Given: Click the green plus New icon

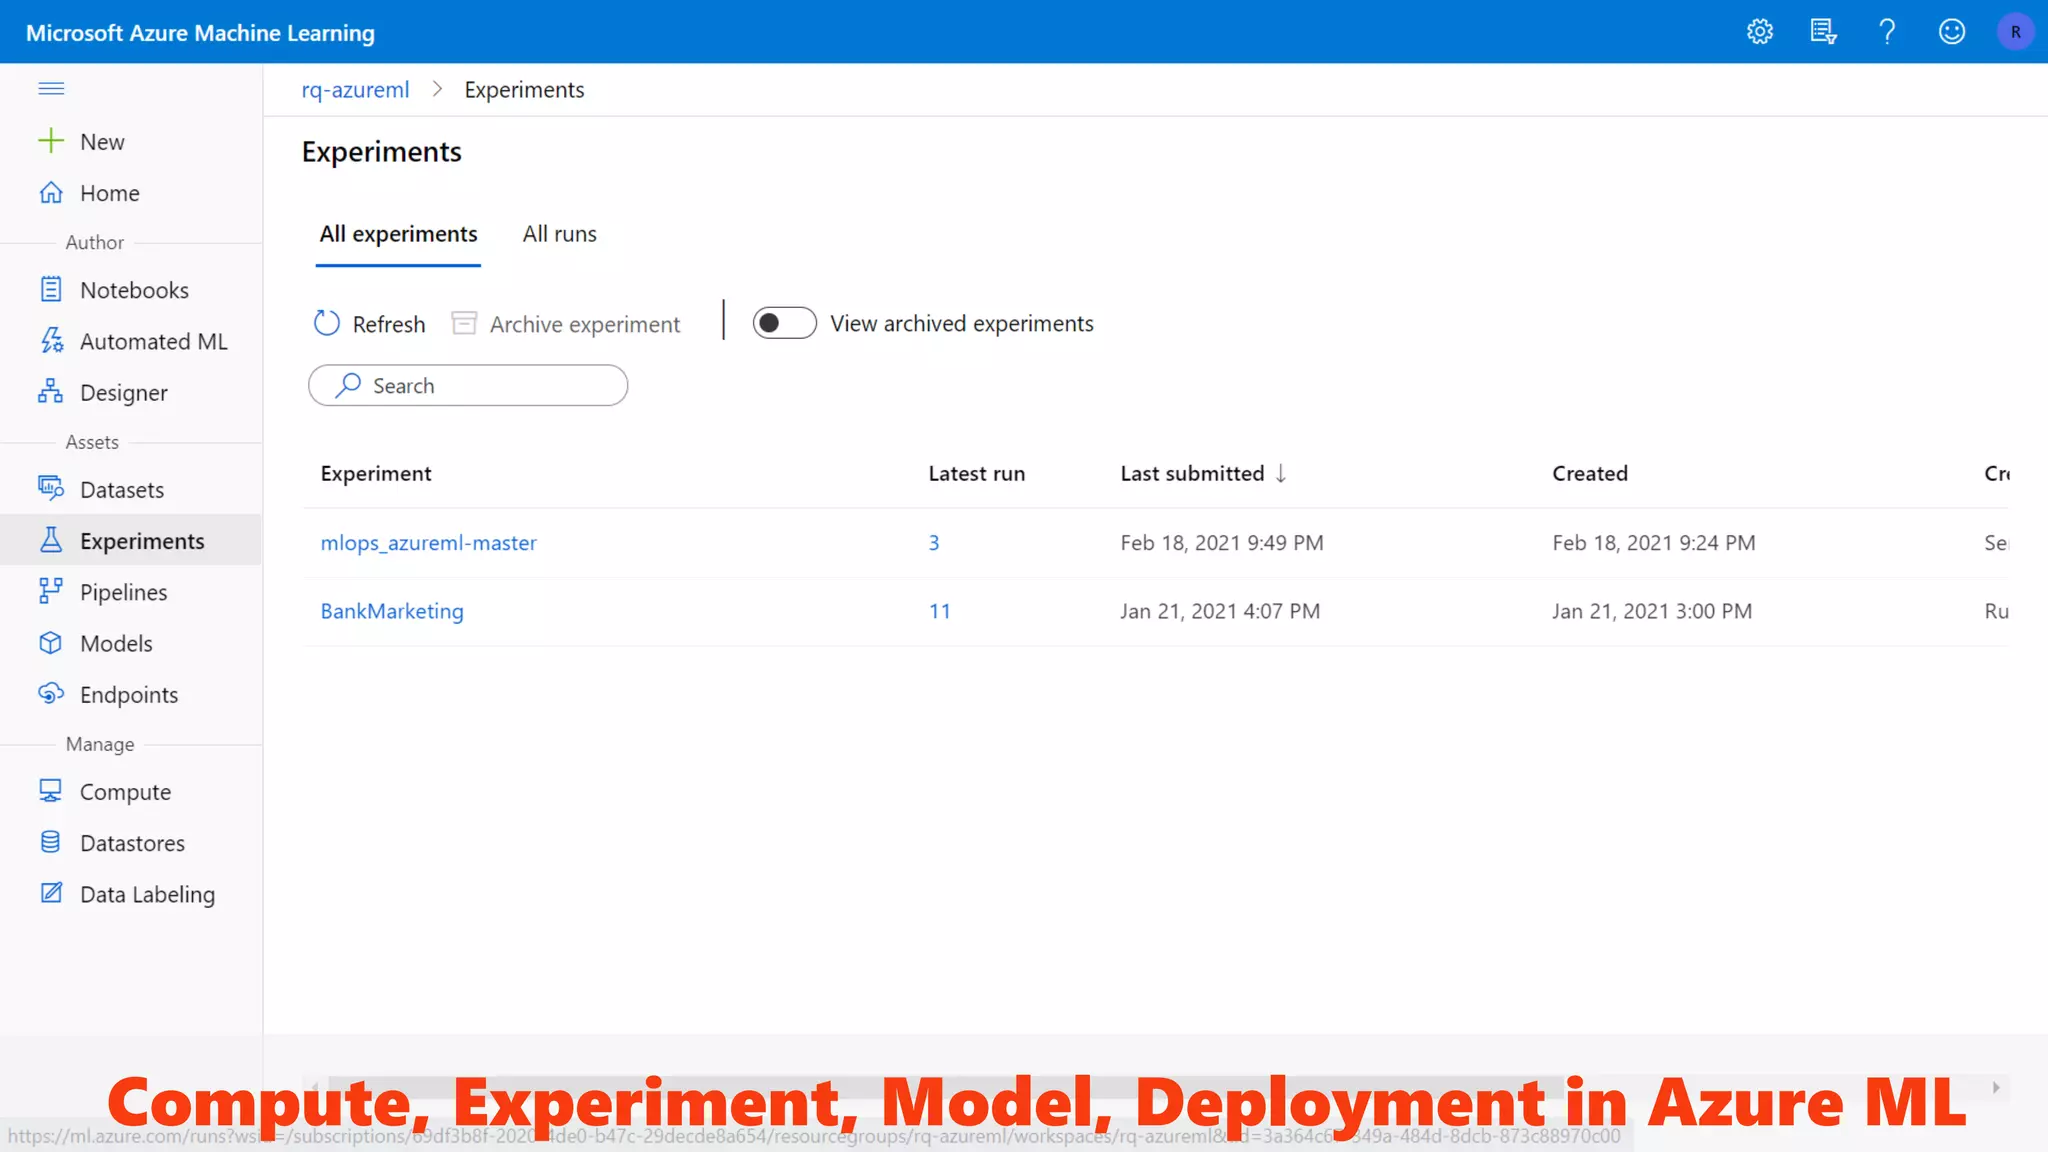Looking at the screenshot, I should pos(51,141).
